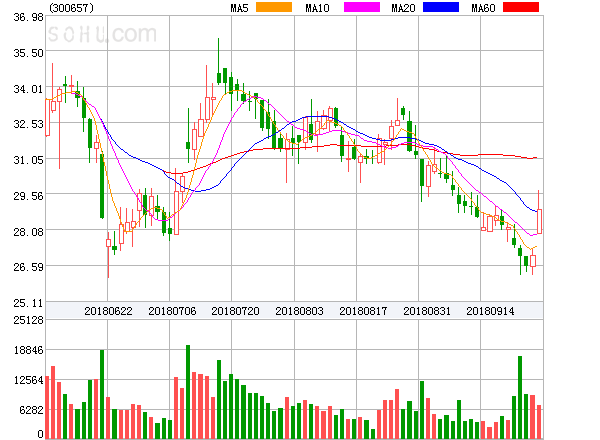
Task: Click the 29.56 price axis label
Action: click(x=28, y=196)
